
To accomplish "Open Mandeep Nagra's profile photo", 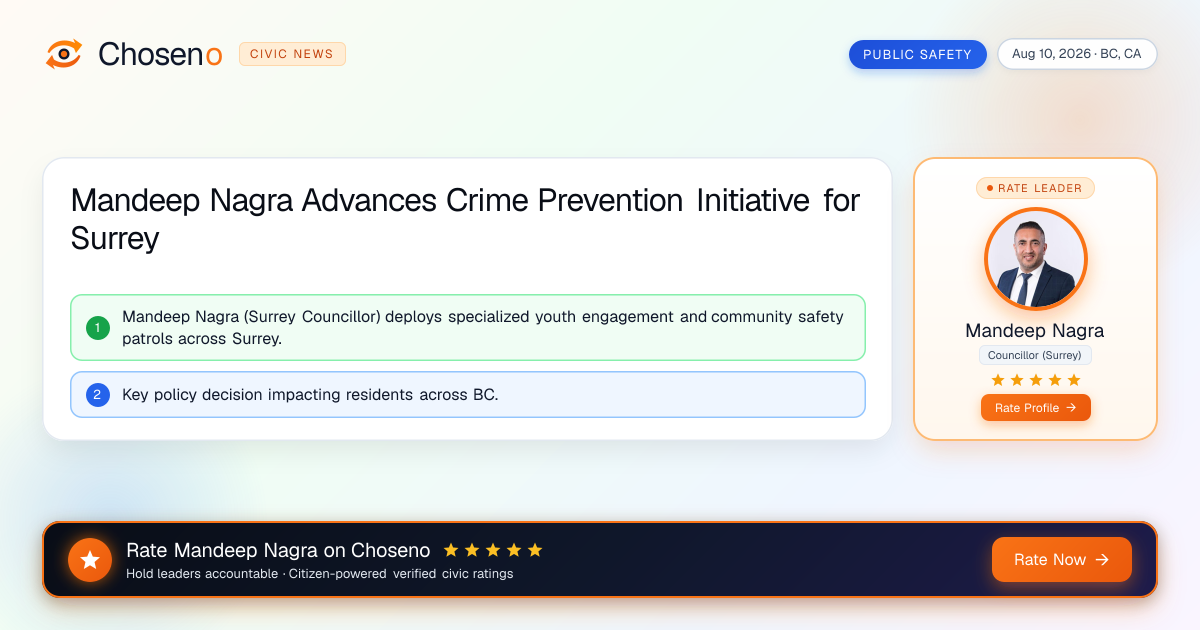I will click(1035, 259).
